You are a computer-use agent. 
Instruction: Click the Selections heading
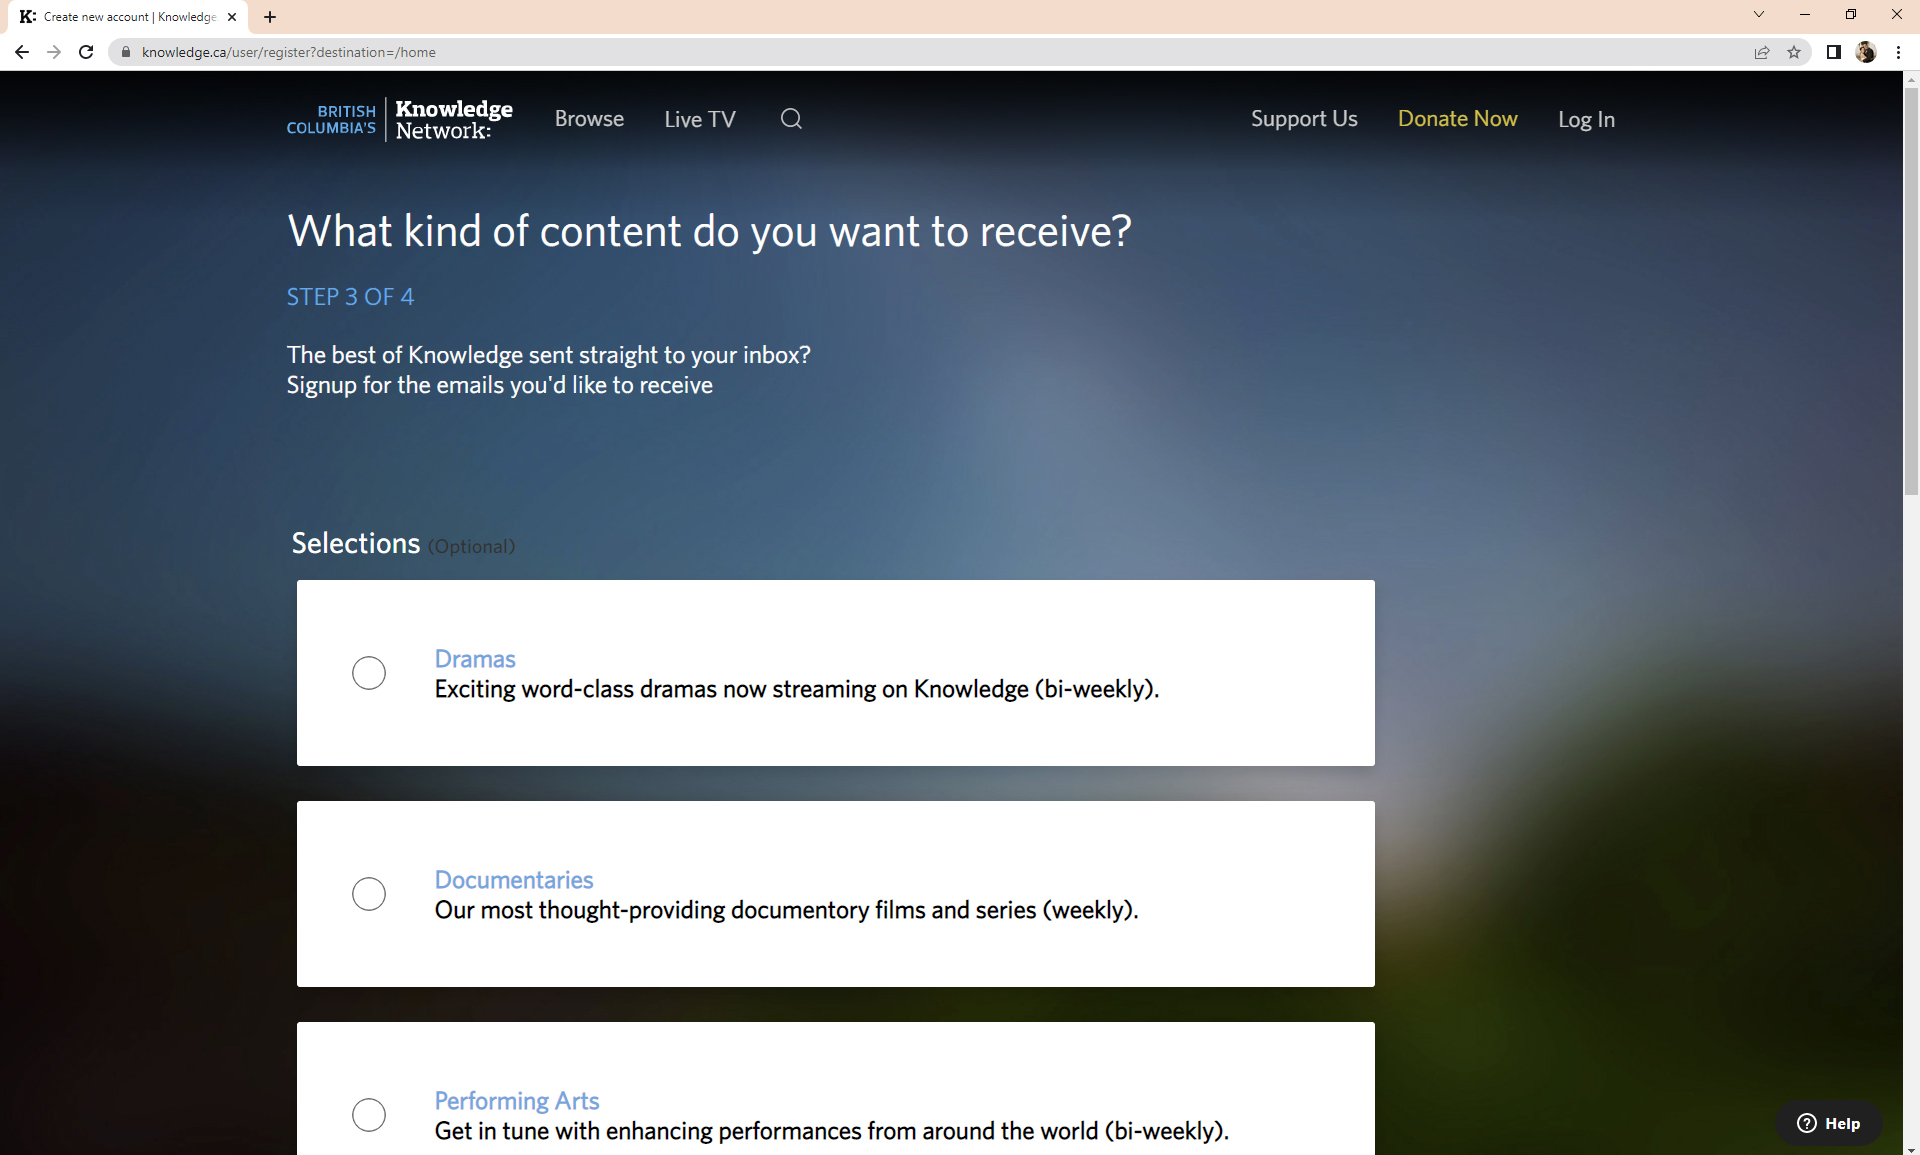pyautogui.click(x=356, y=543)
